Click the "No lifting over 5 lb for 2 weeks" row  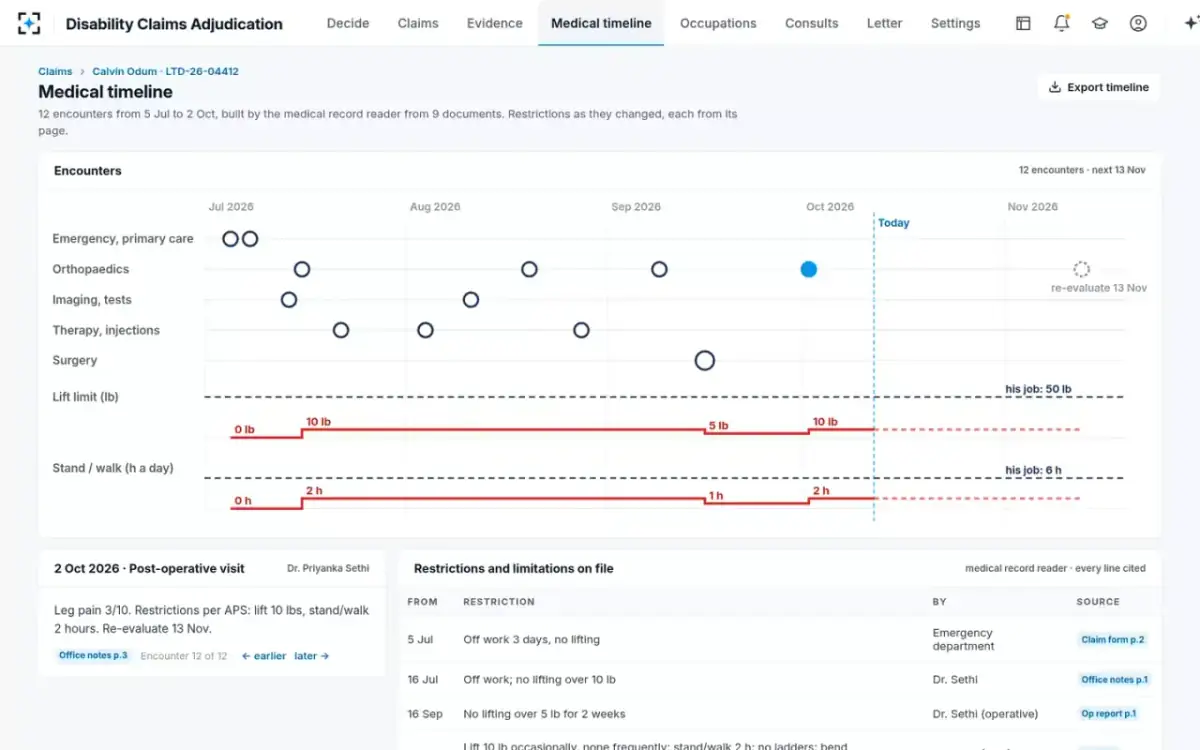pos(779,714)
